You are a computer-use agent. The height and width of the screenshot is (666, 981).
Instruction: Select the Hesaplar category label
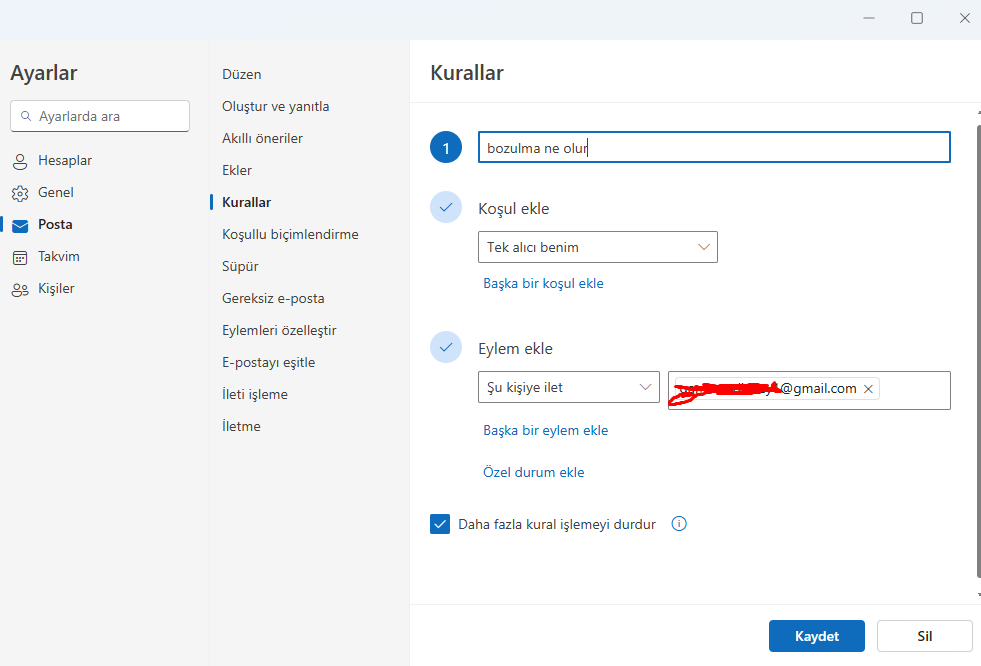click(x=65, y=161)
